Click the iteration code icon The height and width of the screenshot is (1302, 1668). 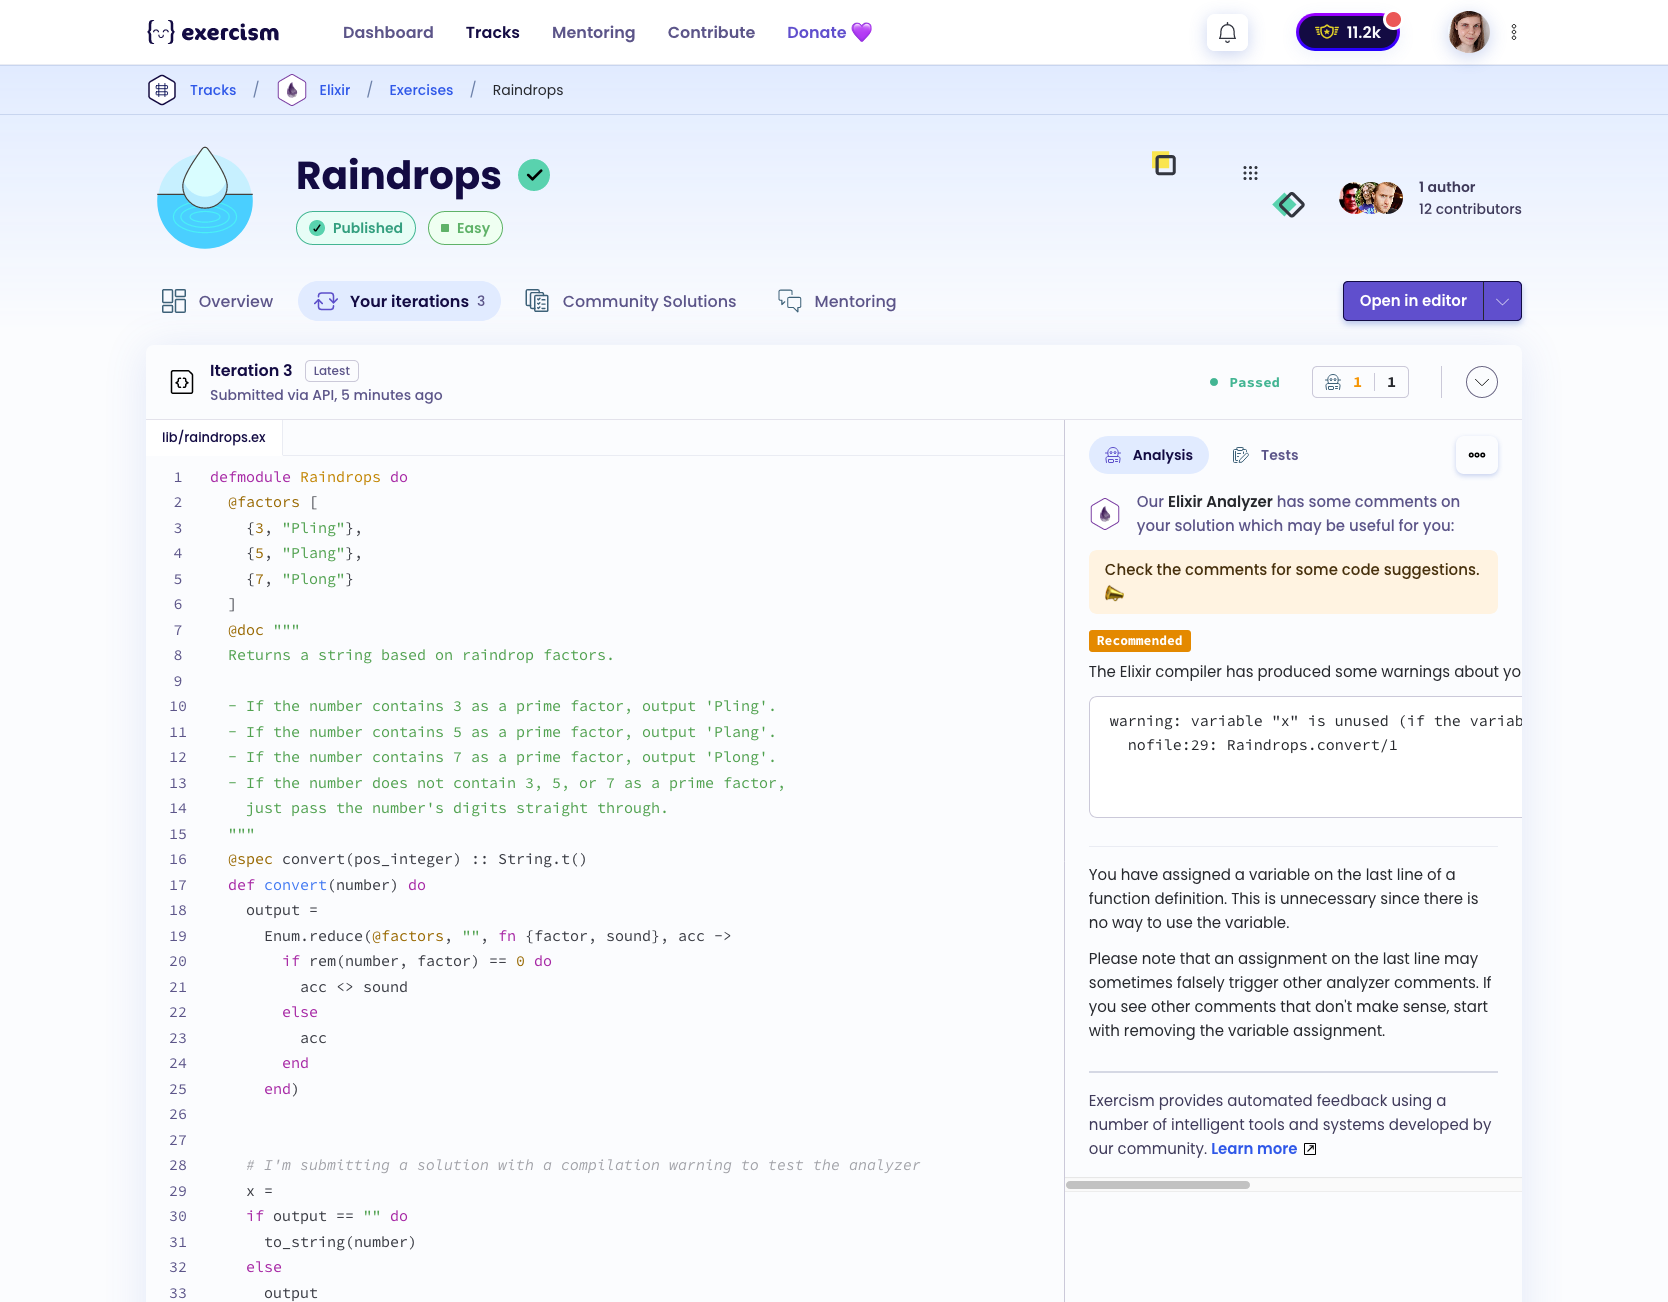(x=182, y=382)
